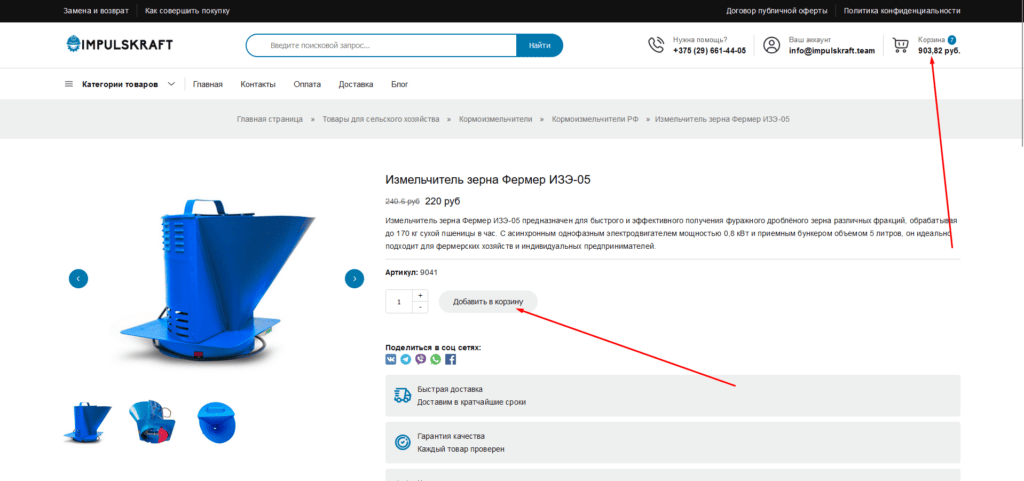Open the Контакты menu item
The width and height of the screenshot is (1024, 481).
tap(258, 84)
